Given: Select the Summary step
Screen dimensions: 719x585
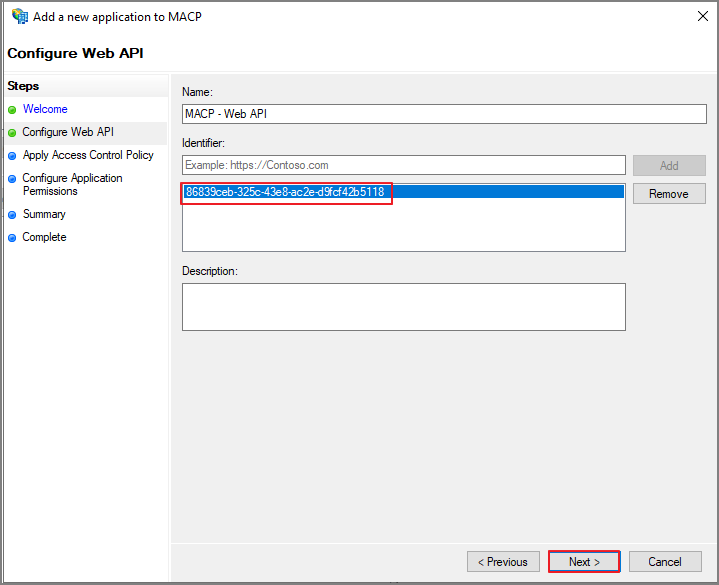Looking at the screenshot, I should pyautogui.click(x=44, y=214).
